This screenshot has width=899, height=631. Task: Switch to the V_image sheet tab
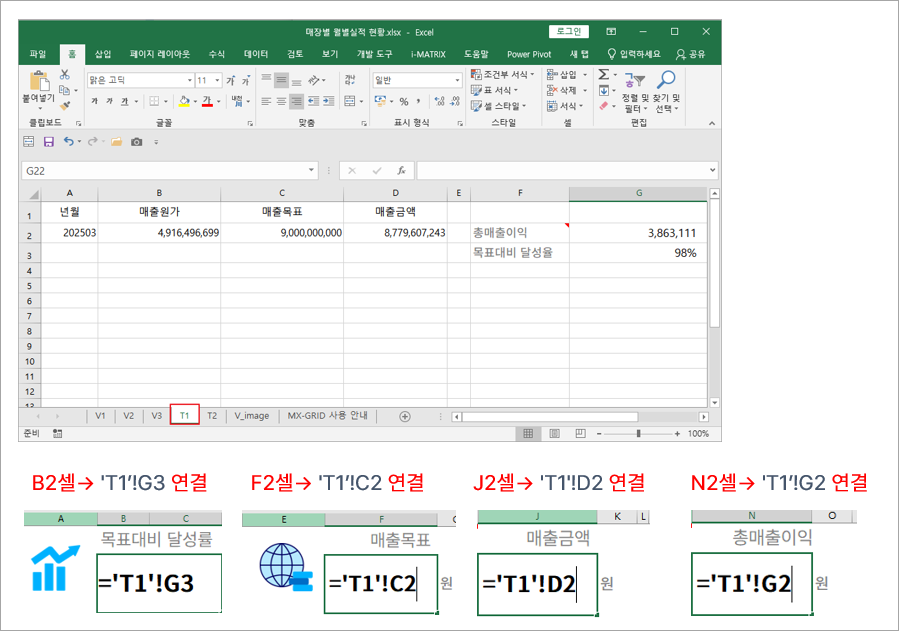252,416
